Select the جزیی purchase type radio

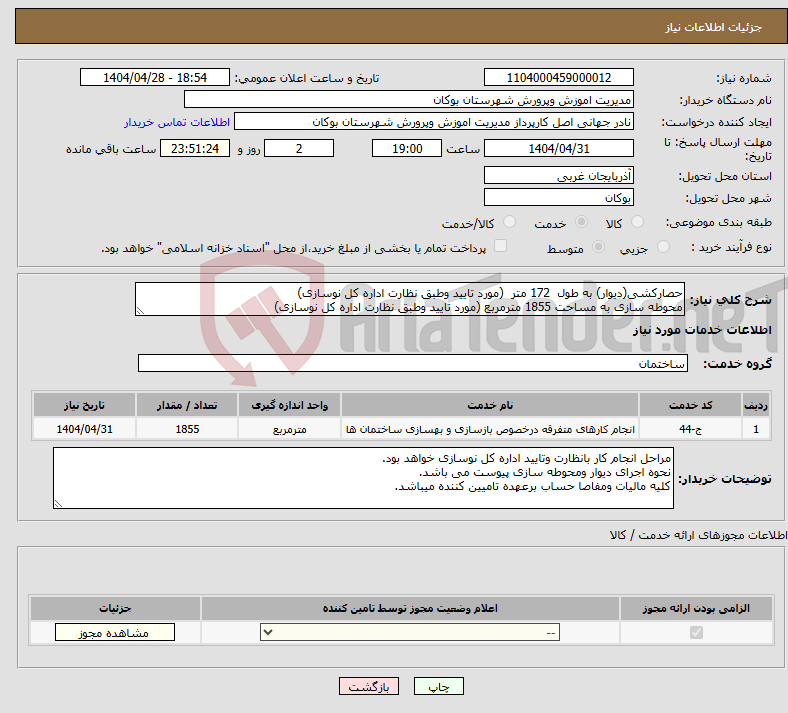(663, 247)
